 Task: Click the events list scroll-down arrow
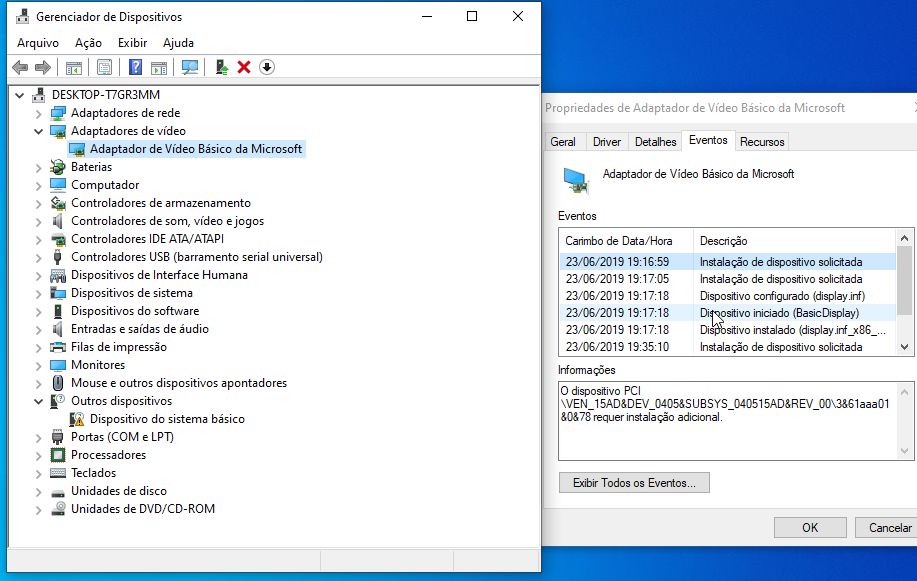[905, 347]
